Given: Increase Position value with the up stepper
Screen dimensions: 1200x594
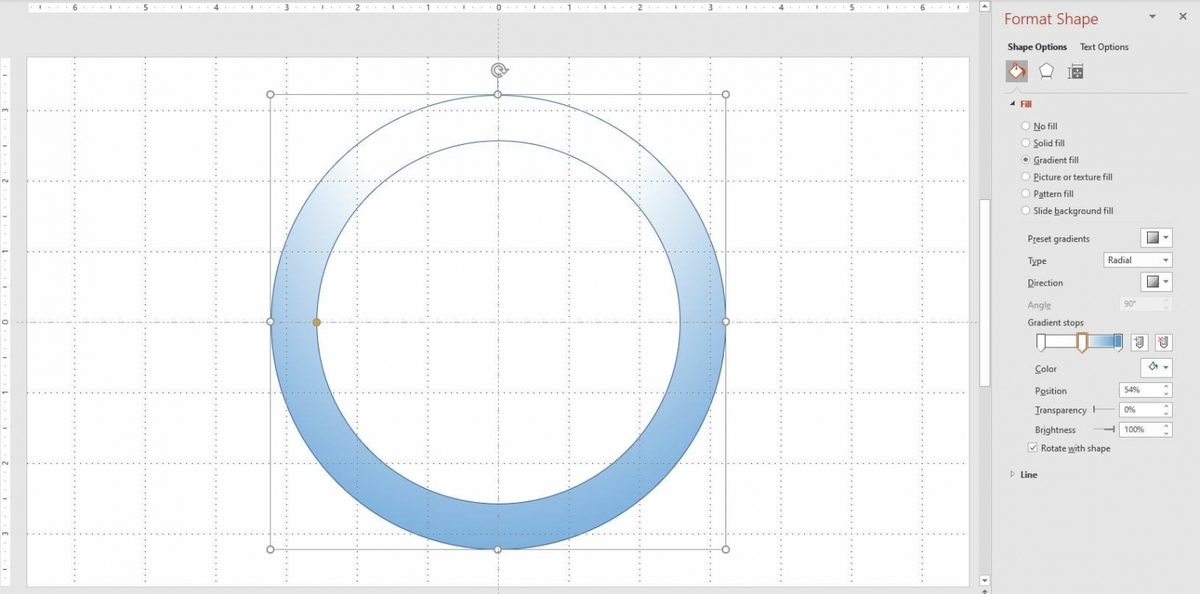Looking at the screenshot, I should pyautogui.click(x=1164, y=386).
